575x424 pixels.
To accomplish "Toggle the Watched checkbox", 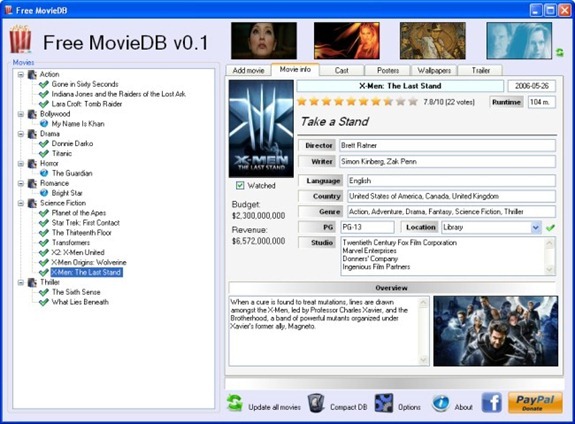I will (240, 185).
